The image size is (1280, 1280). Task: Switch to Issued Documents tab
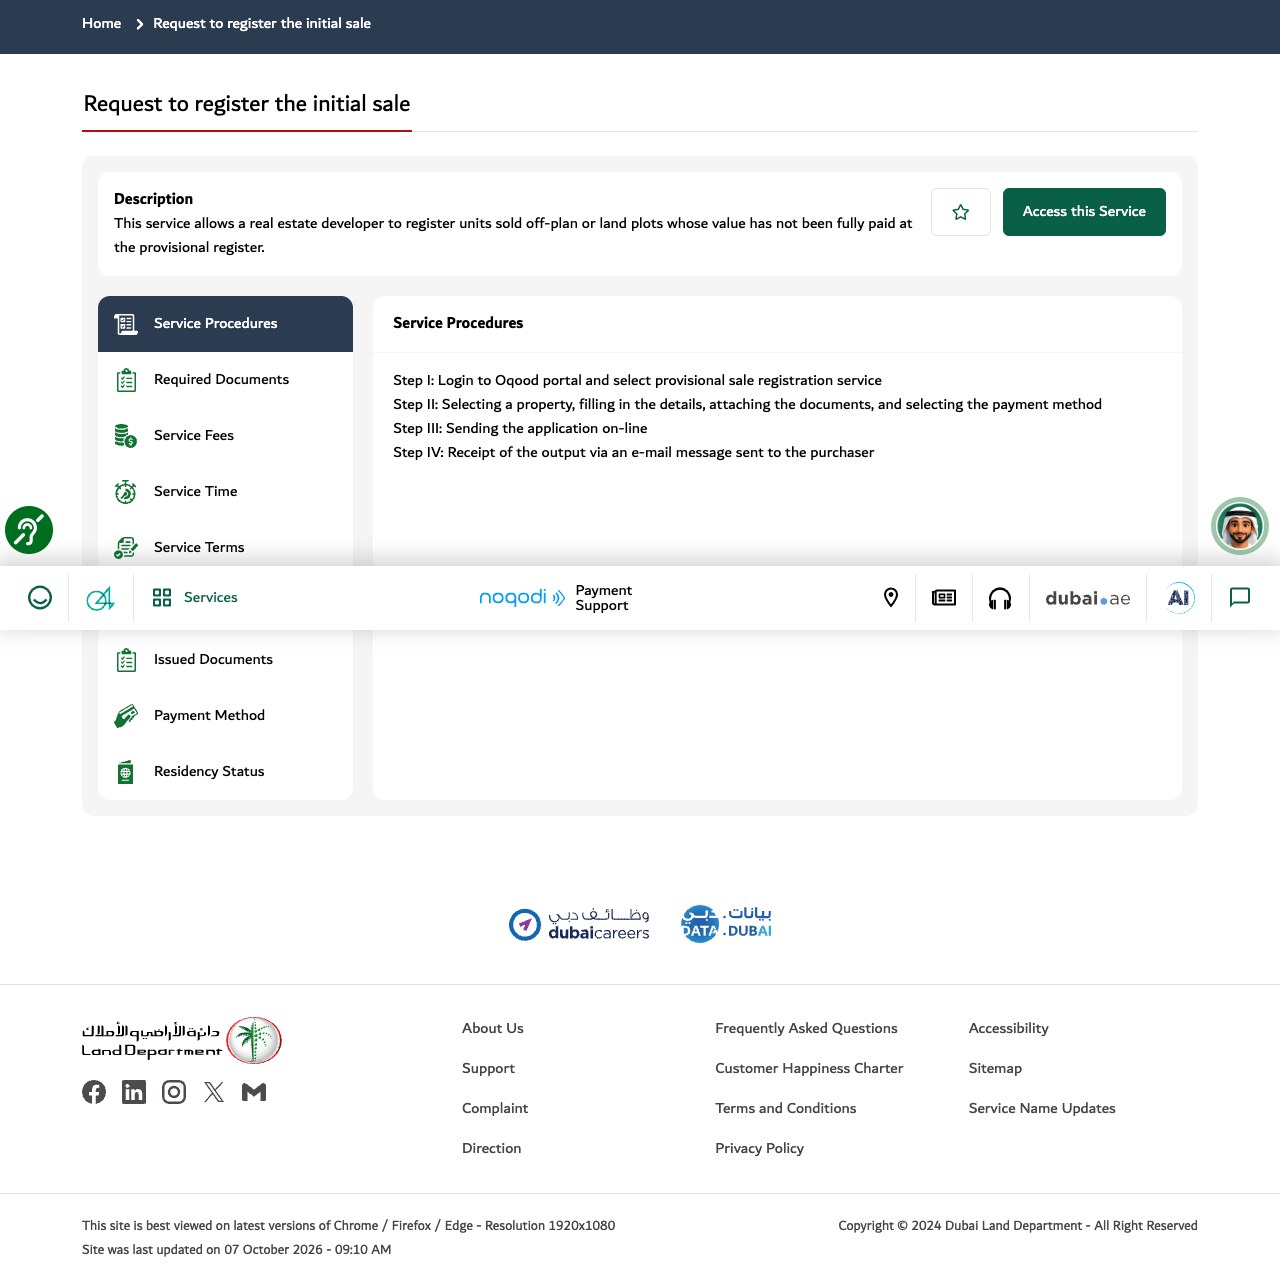click(225, 660)
